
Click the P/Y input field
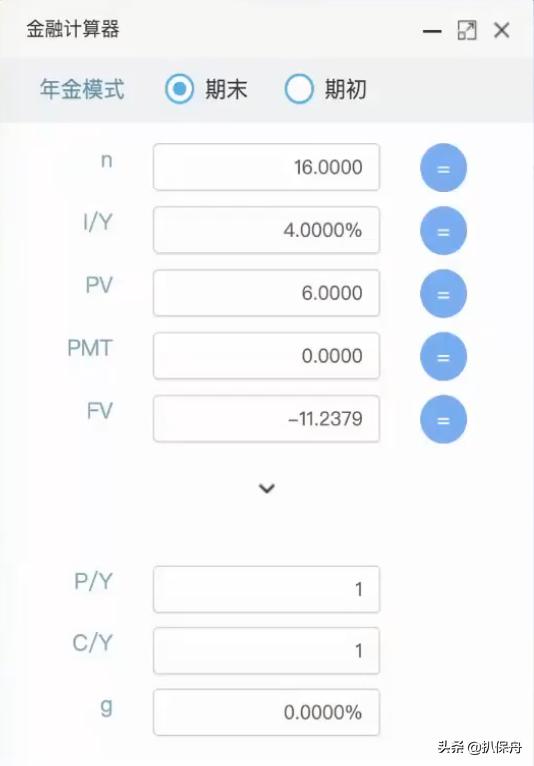pyautogui.click(x=266, y=589)
